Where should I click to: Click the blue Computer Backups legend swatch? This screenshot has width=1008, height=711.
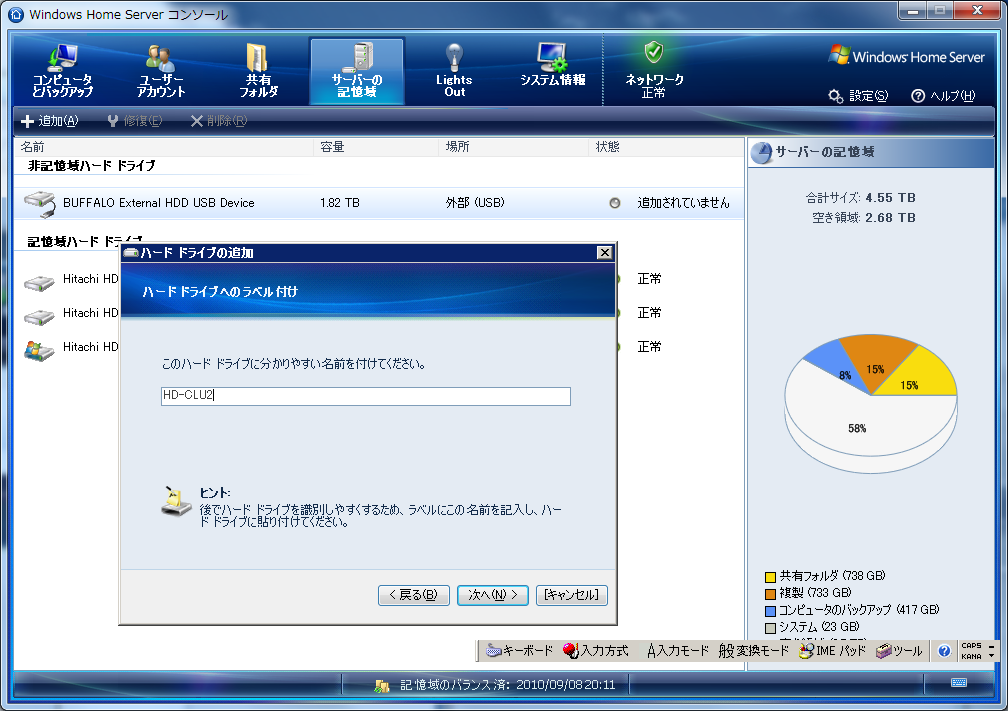770,611
